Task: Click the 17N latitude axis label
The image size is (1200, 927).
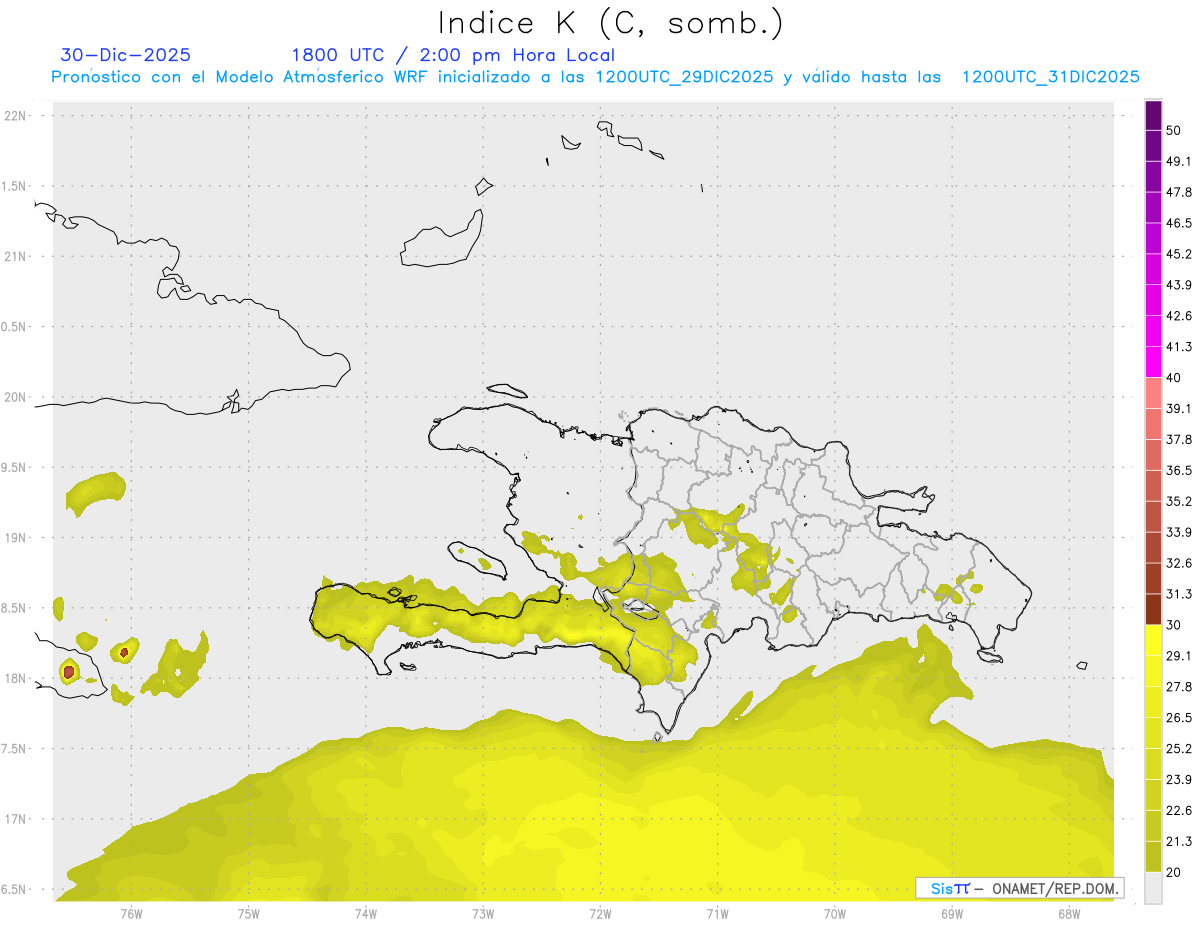Action: [x=15, y=820]
